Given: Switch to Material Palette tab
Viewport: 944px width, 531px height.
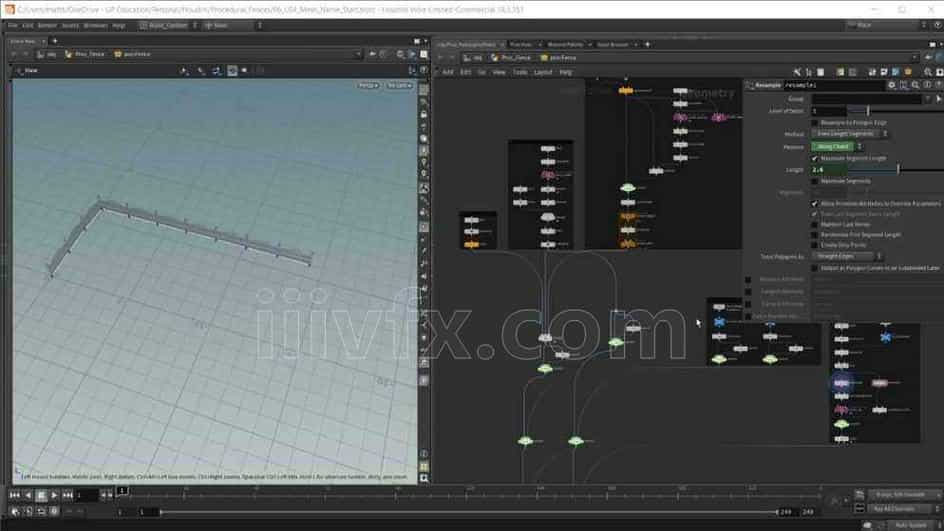Looking at the screenshot, I should point(565,45).
